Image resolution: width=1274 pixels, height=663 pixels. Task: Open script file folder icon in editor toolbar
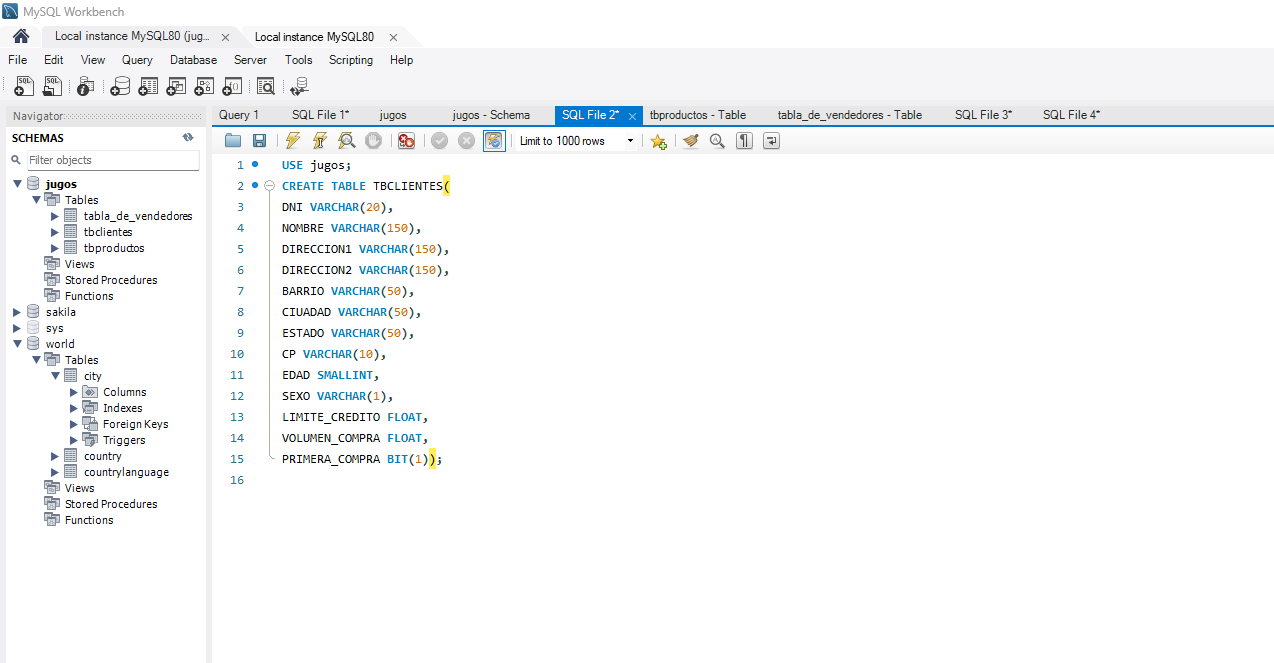click(233, 141)
